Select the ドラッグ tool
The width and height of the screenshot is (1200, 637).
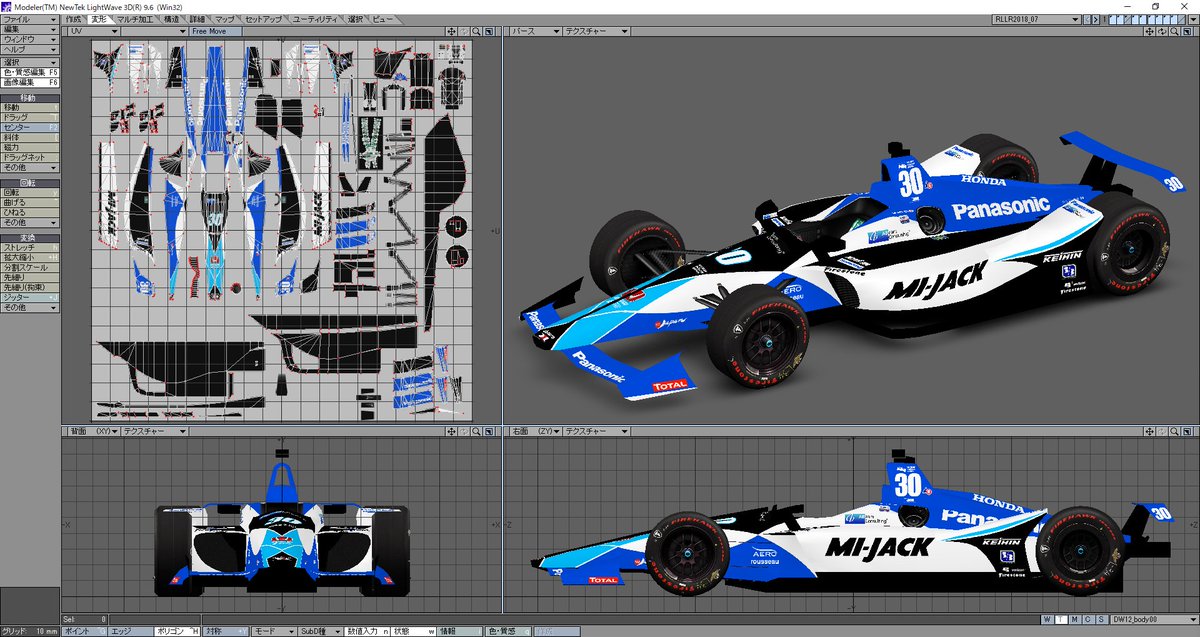click(30, 118)
